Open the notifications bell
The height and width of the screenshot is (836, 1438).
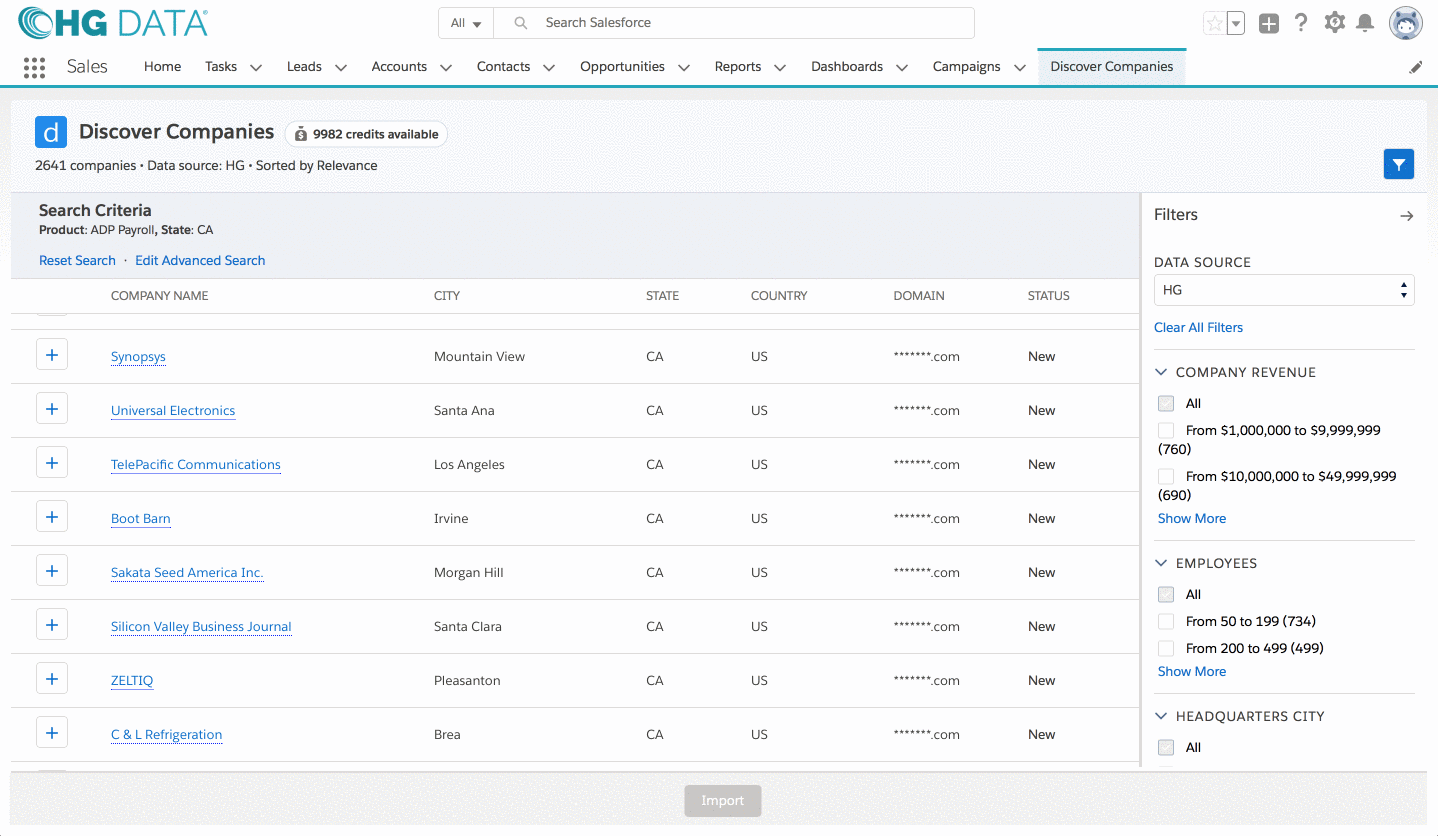click(1364, 23)
